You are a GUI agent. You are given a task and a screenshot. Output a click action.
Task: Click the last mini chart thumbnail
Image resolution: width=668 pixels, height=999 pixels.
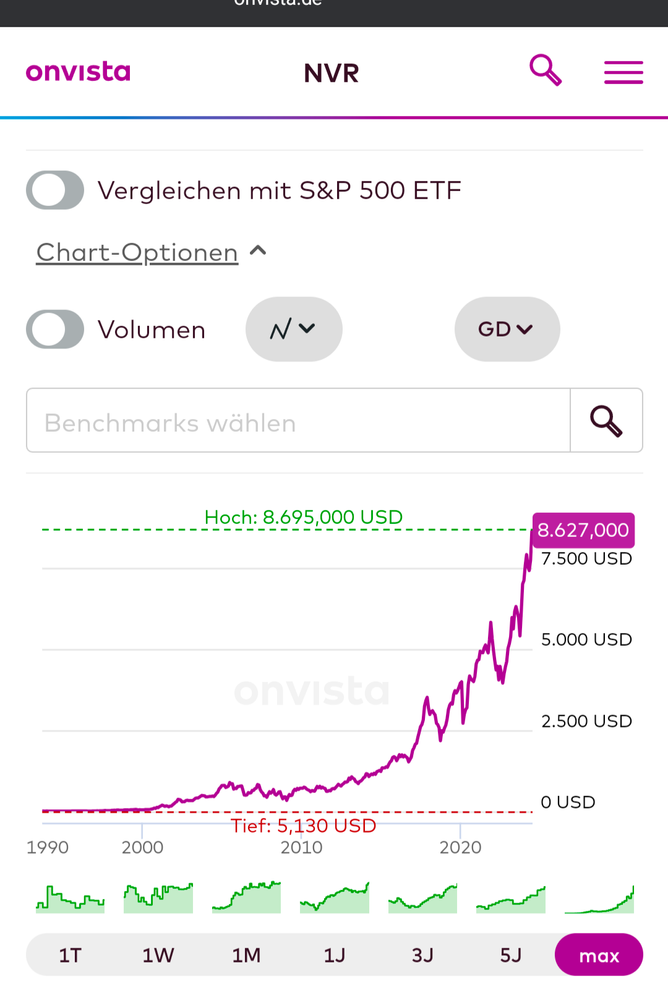click(599, 898)
